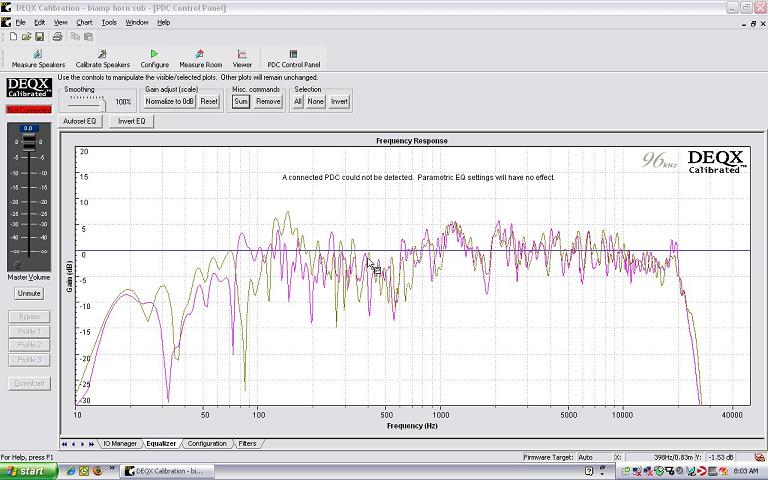Click the Copy icon in toolbar
The height and width of the screenshot is (480, 768).
(x=75, y=37)
